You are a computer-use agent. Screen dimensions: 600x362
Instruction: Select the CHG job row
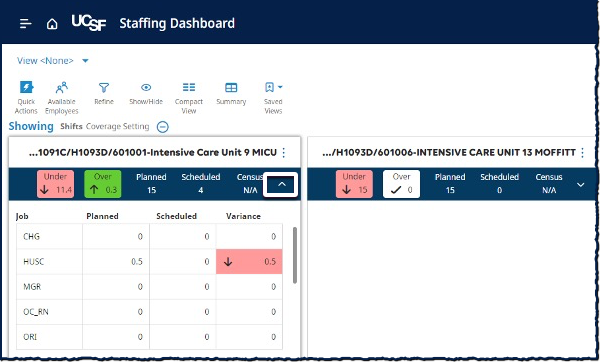pos(150,236)
